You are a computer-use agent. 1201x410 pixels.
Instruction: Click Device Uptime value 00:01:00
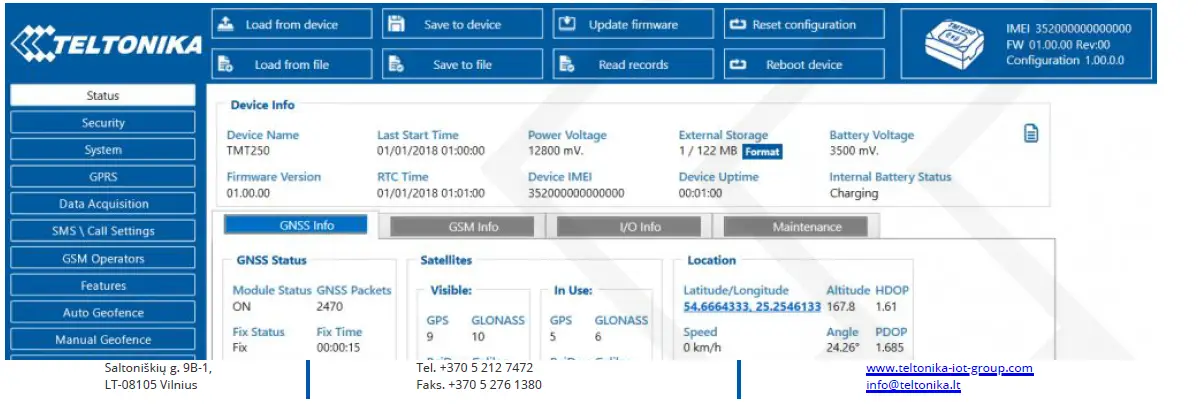[x=701, y=193]
